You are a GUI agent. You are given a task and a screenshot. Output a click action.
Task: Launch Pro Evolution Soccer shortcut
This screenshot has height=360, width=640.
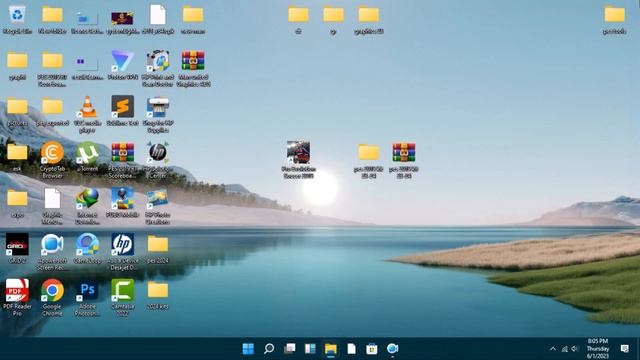pyautogui.click(x=298, y=152)
